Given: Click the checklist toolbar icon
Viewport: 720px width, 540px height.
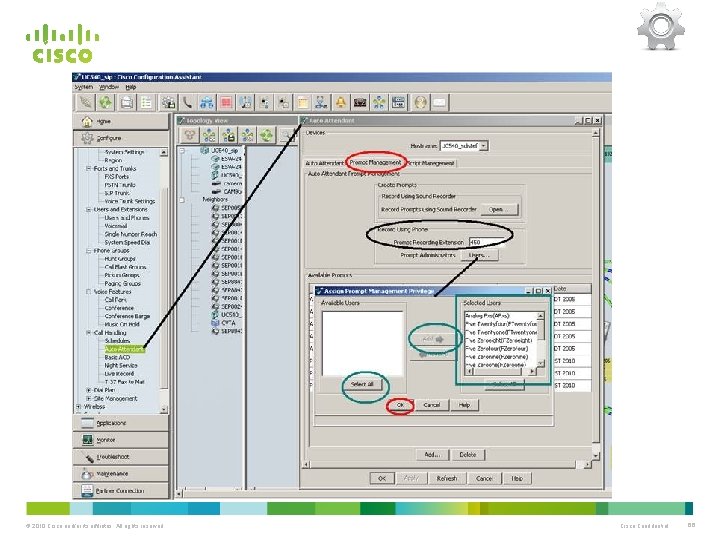Looking at the screenshot, I should [x=146, y=102].
